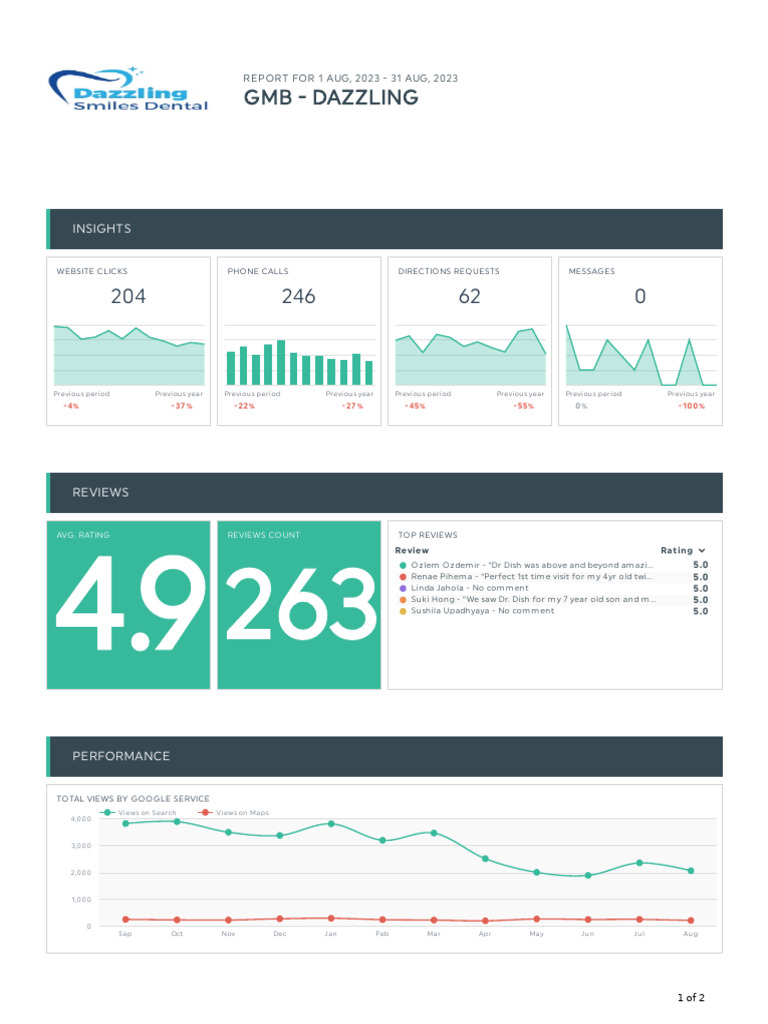
Task: Open the Renae Pihema review row
Action: (552, 577)
